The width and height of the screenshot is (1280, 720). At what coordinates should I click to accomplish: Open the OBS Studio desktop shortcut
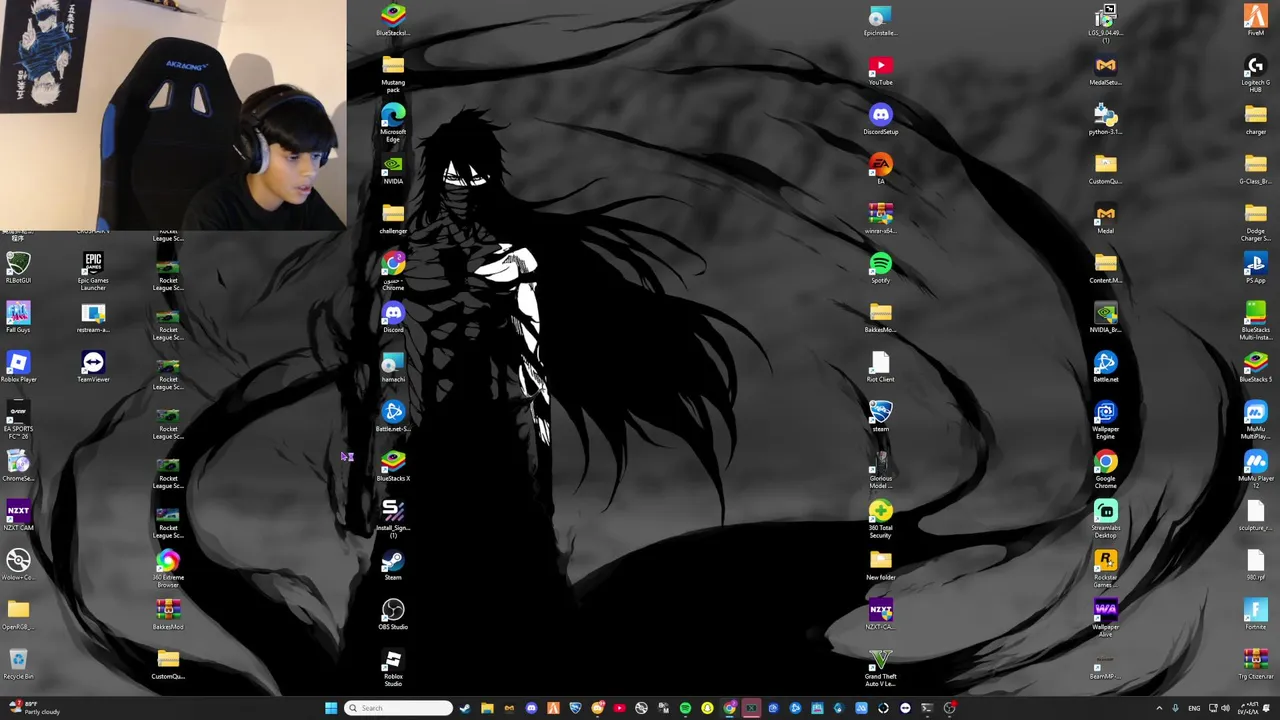point(393,614)
